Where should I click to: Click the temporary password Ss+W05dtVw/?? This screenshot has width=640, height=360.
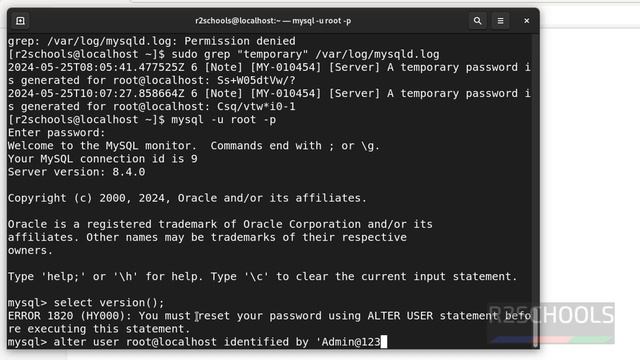click(x=256, y=80)
